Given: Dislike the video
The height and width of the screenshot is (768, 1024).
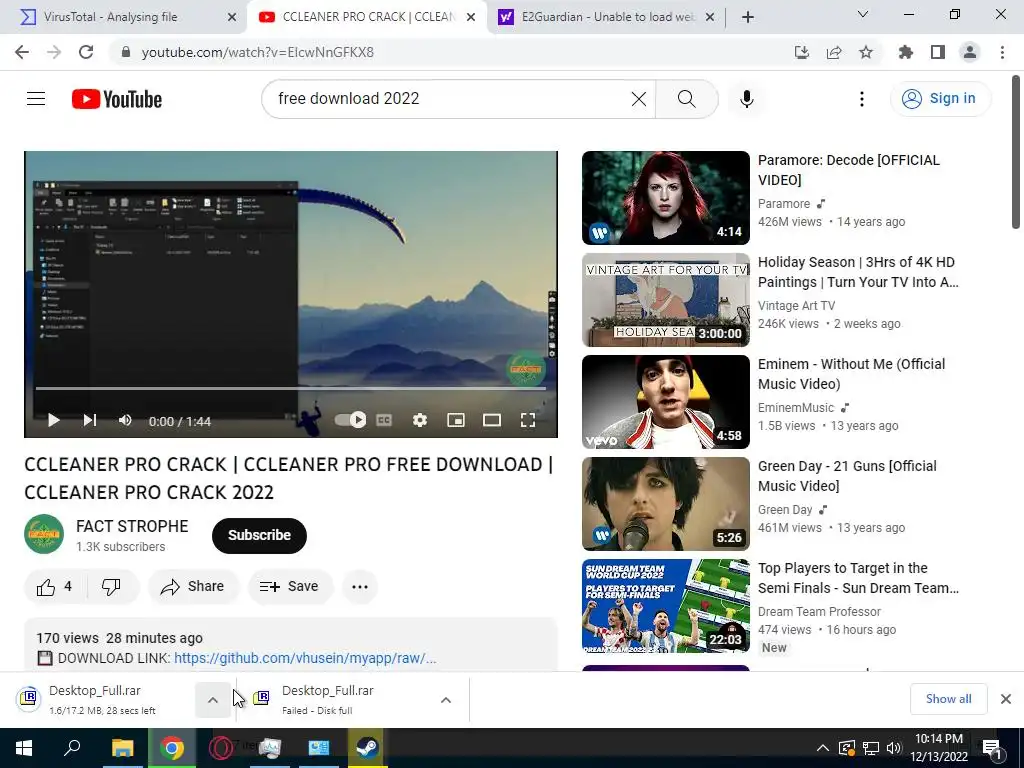Looking at the screenshot, I should click(111, 586).
